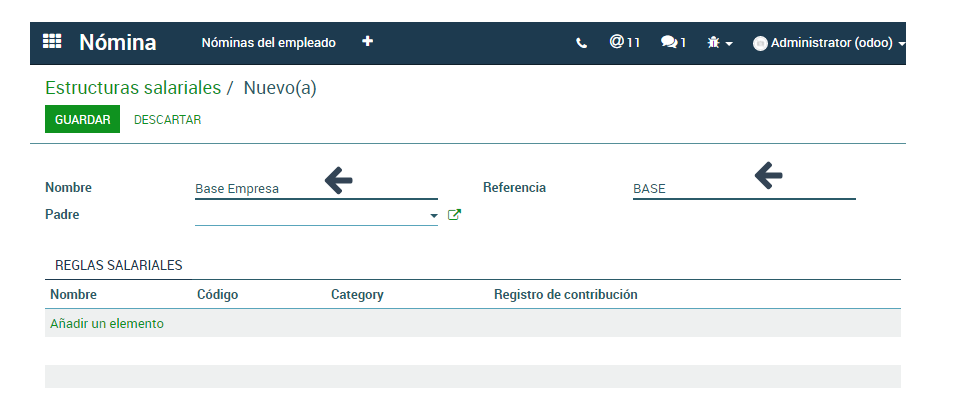Viewport: 963px width, 420px height.
Task: Click the Nómina app title
Action: 118,42
